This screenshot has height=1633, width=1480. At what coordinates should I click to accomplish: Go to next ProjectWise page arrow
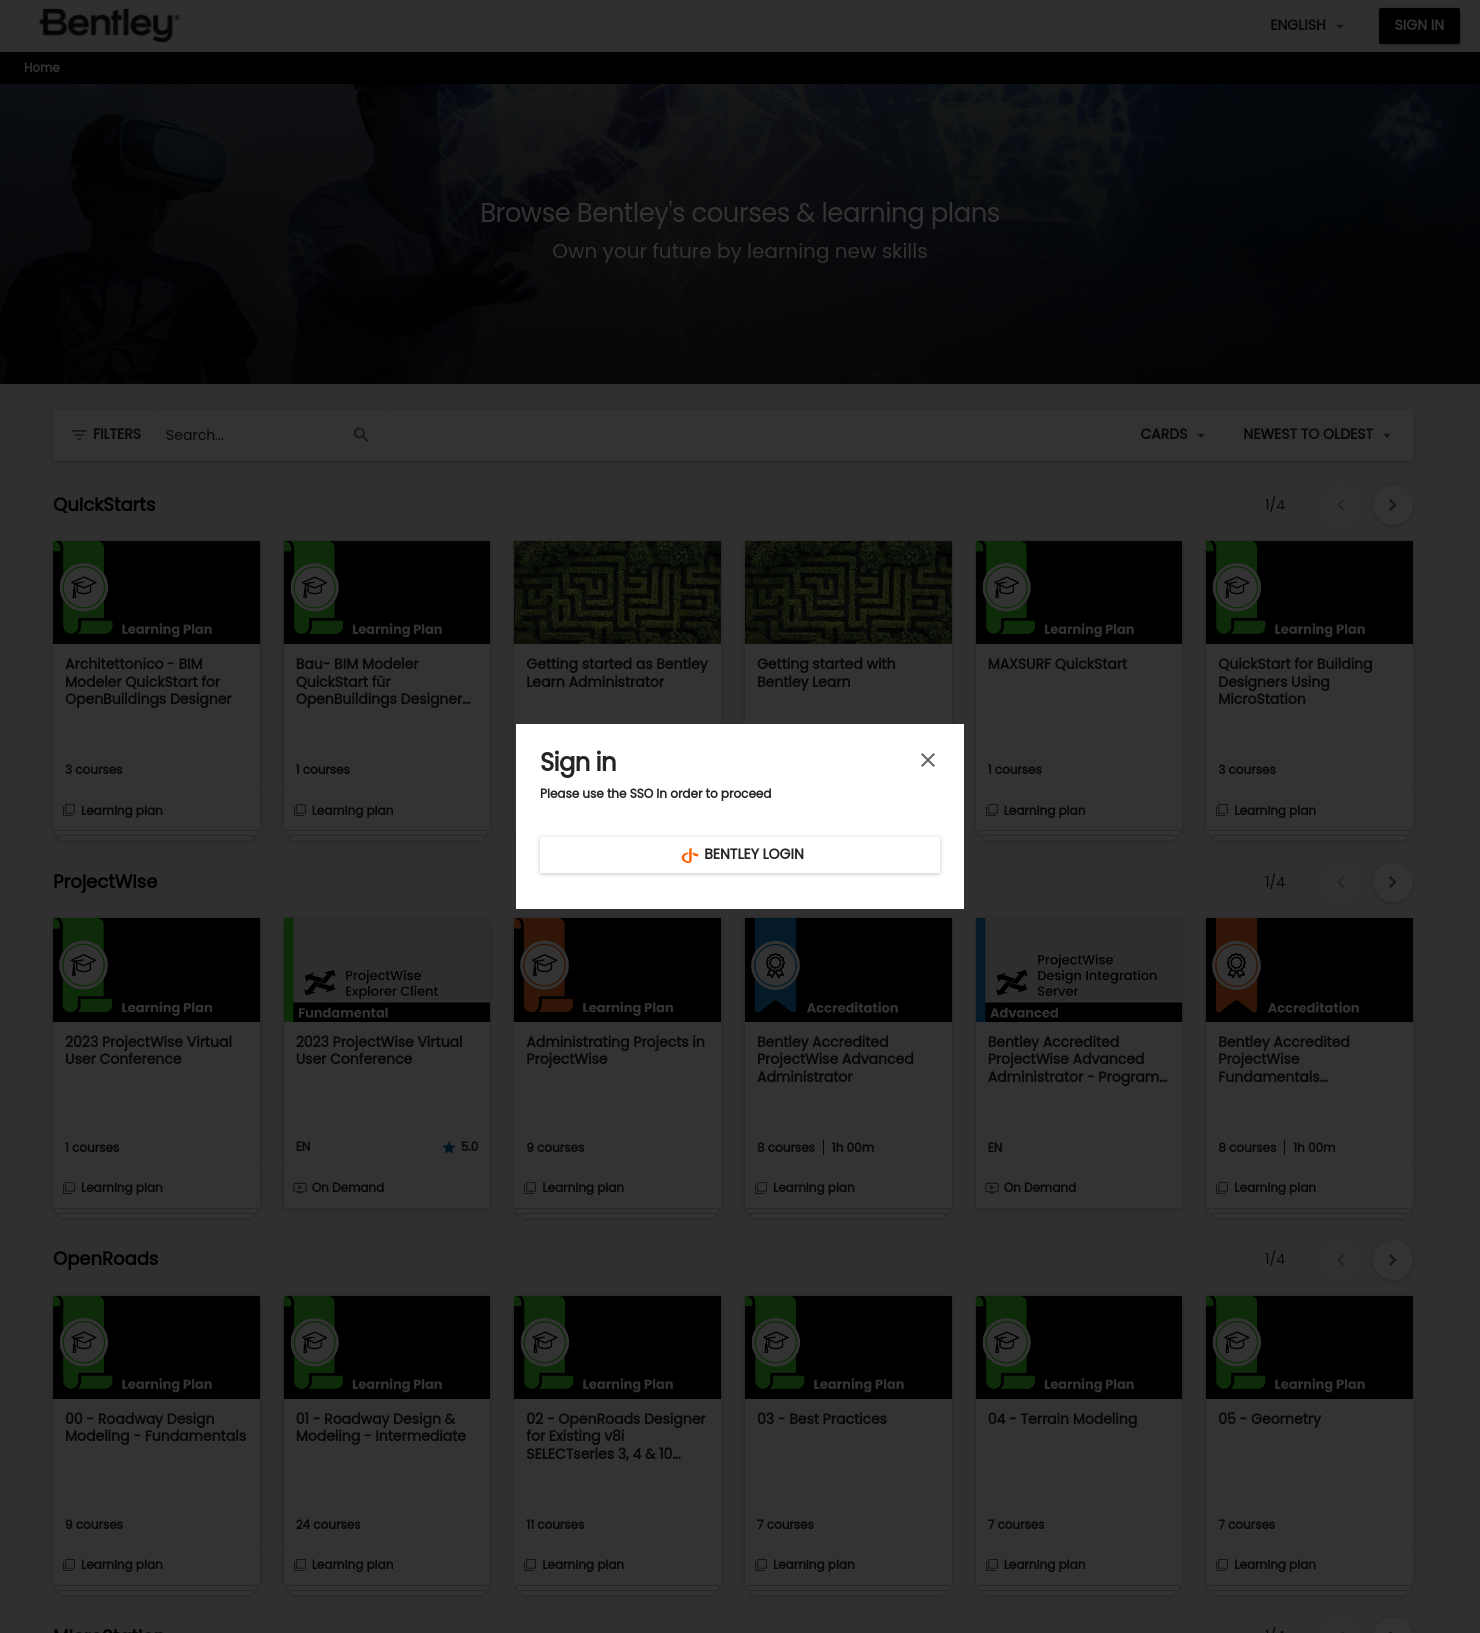(1392, 882)
